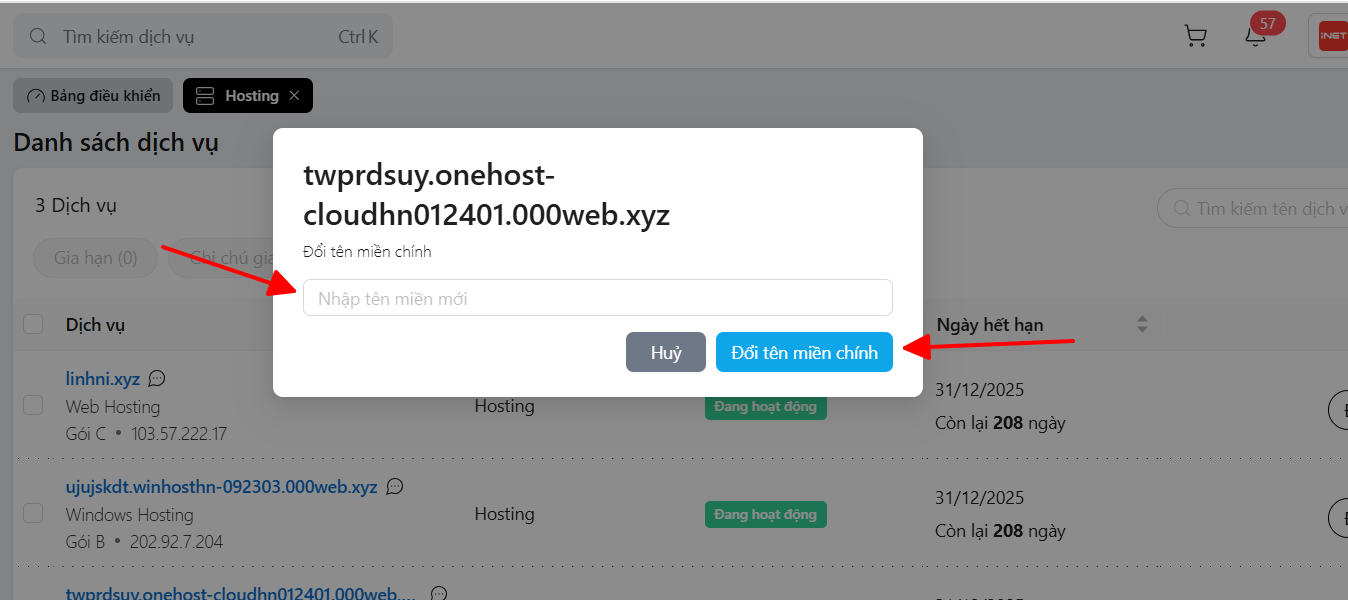This screenshot has width=1348, height=600.
Task: Open the notifications bell with 57 badge
Action: (1256, 35)
